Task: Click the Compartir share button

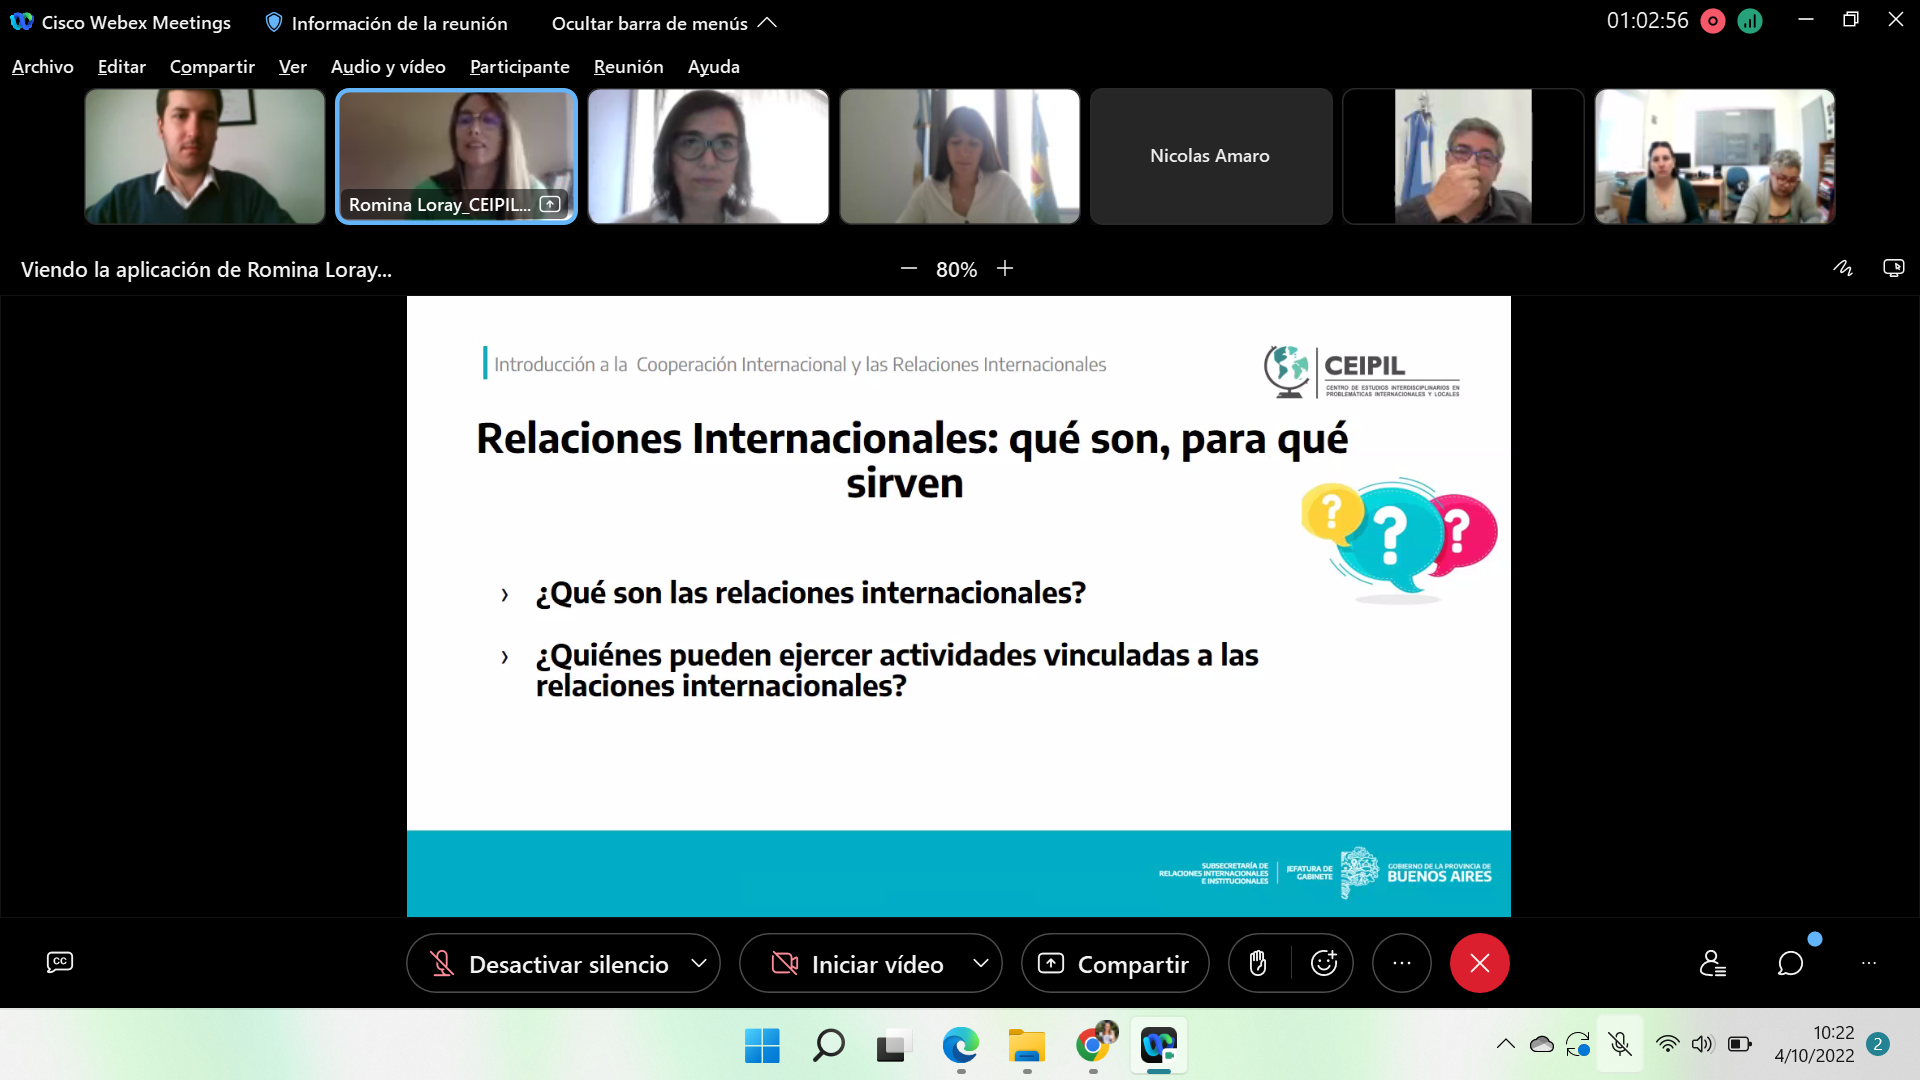Action: tap(1115, 964)
